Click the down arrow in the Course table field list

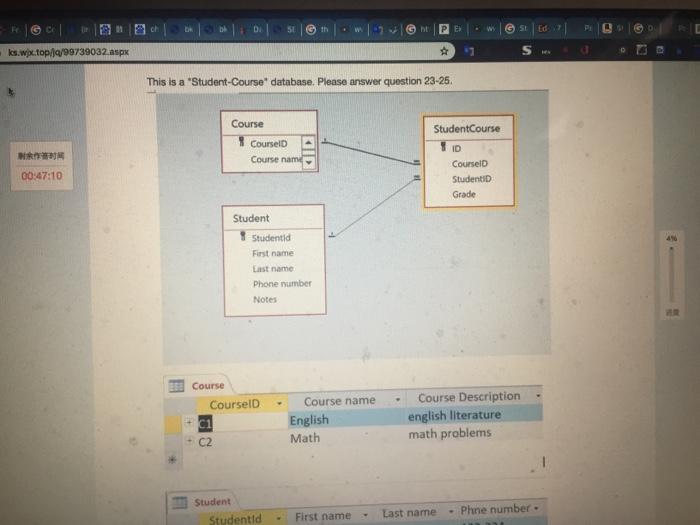point(308,162)
